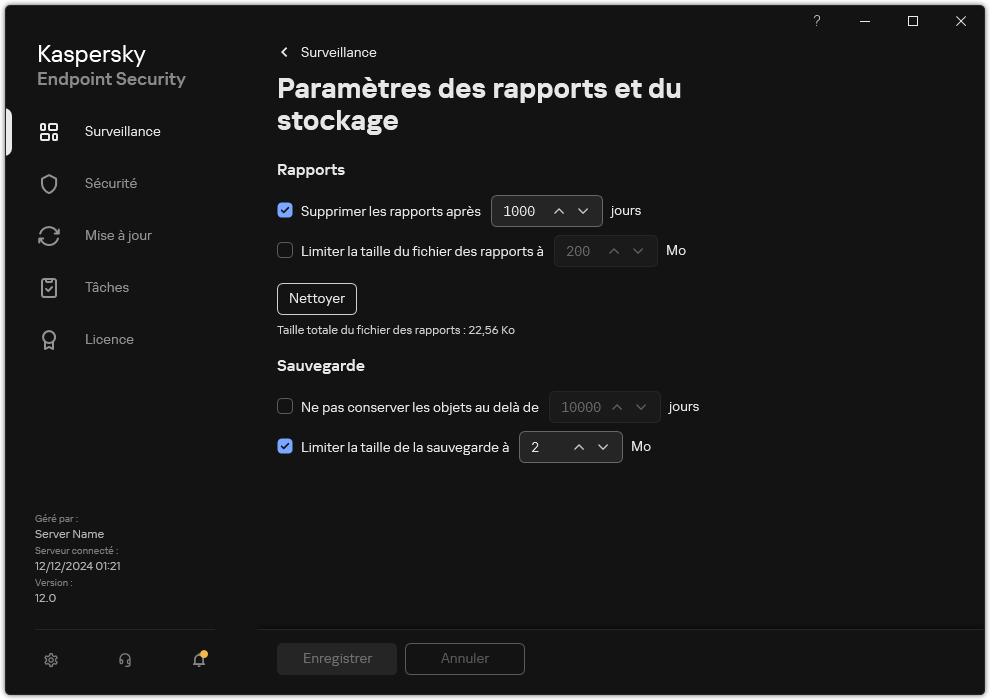Click Annuler to discard changes

464,658
